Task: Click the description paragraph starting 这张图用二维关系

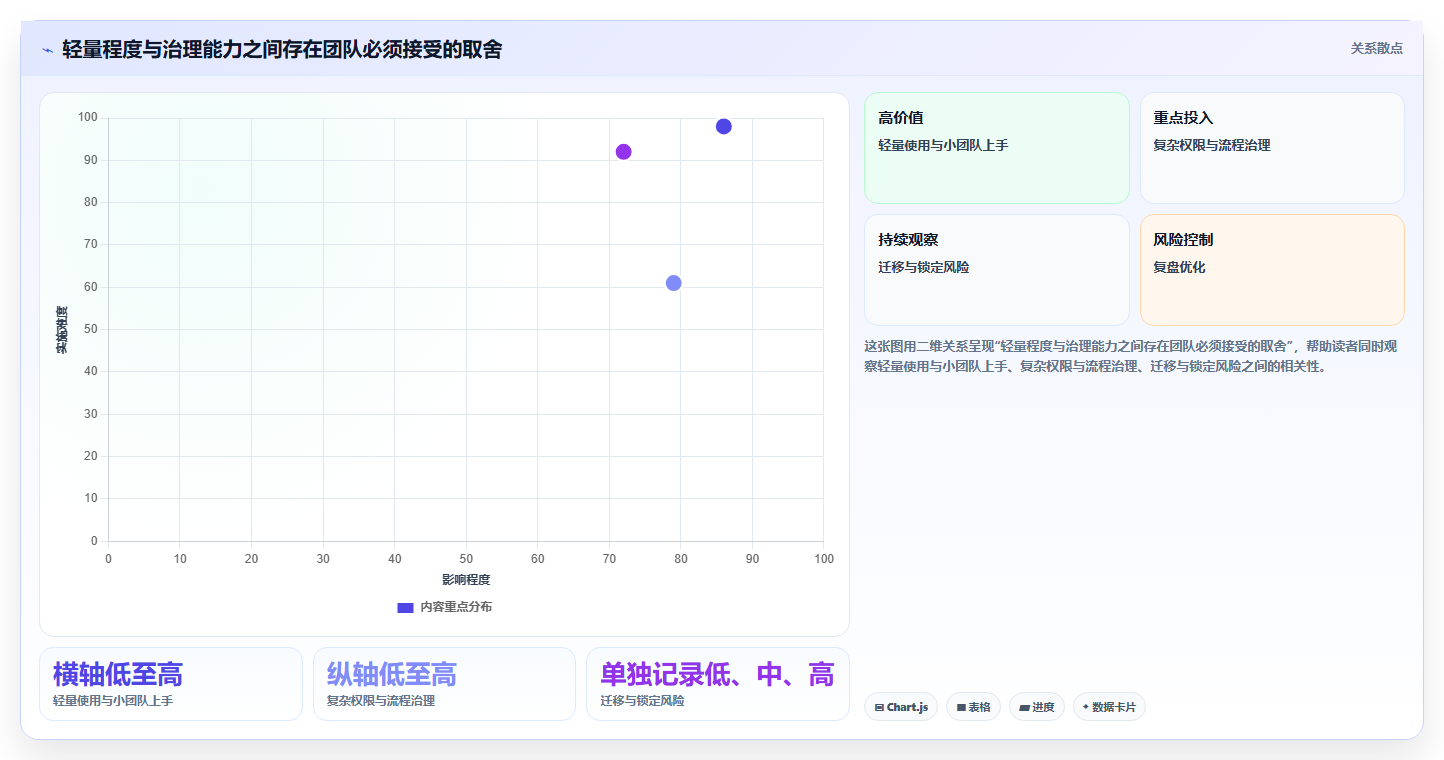Action: [x=1131, y=356]
